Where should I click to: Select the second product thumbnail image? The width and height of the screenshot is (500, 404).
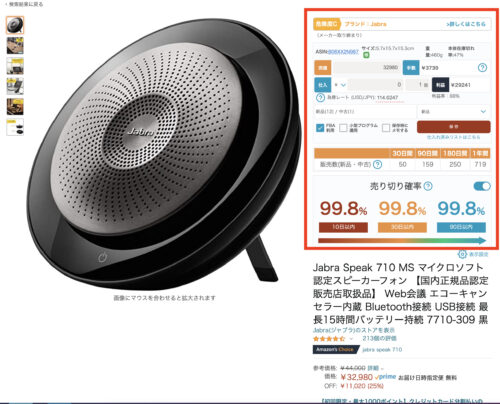tap(15, 46)
